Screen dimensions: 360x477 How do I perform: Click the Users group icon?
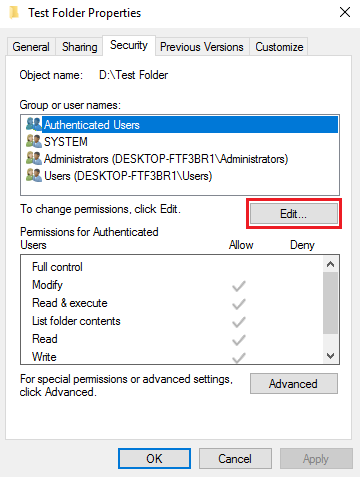click(x=34, y=175)
